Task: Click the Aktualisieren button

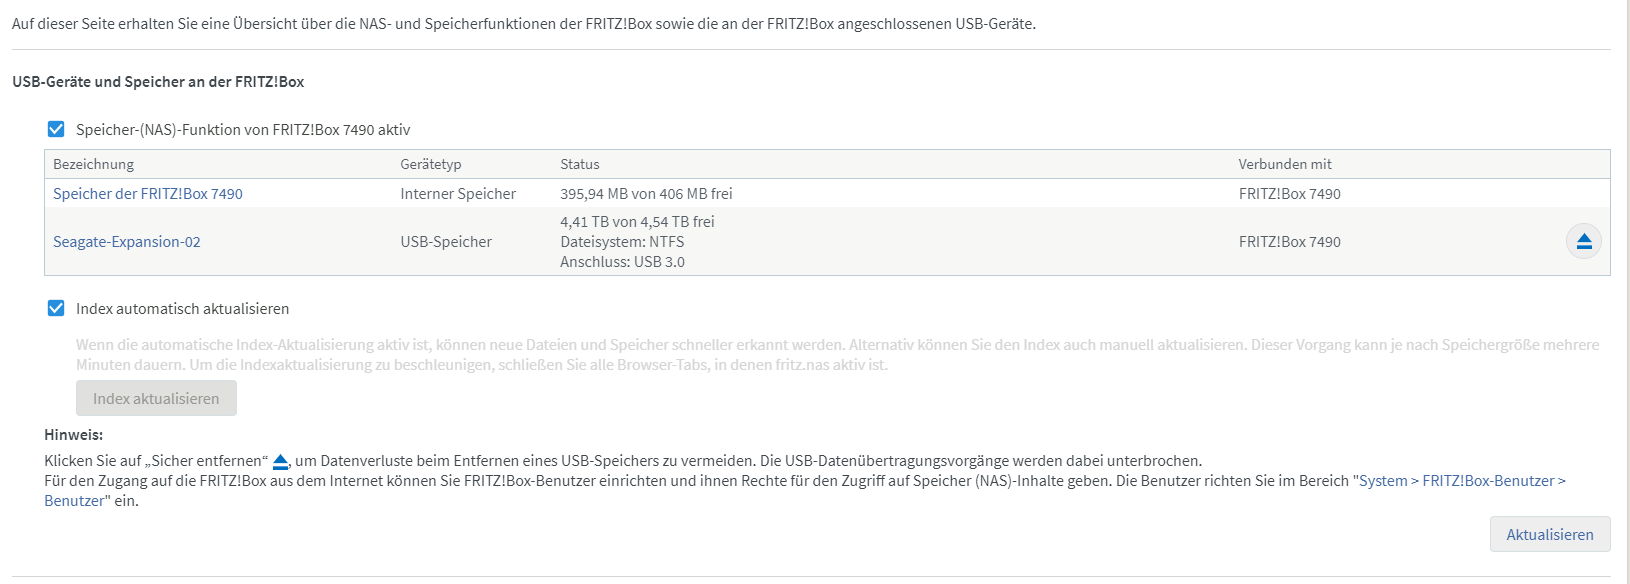Action: tap(1550, 534)
